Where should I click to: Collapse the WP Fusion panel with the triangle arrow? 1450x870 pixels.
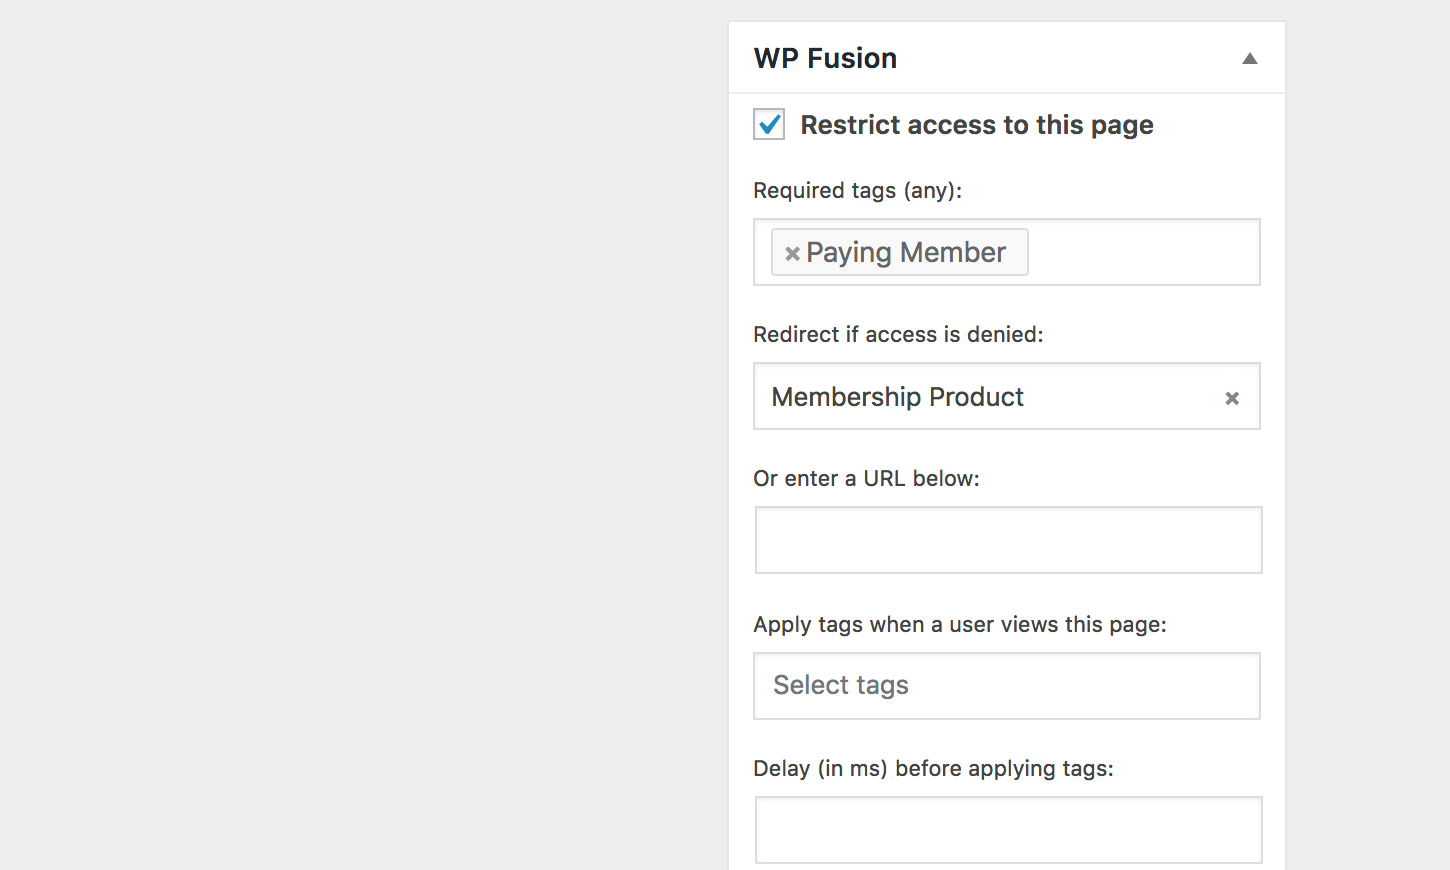[1249, 59]
